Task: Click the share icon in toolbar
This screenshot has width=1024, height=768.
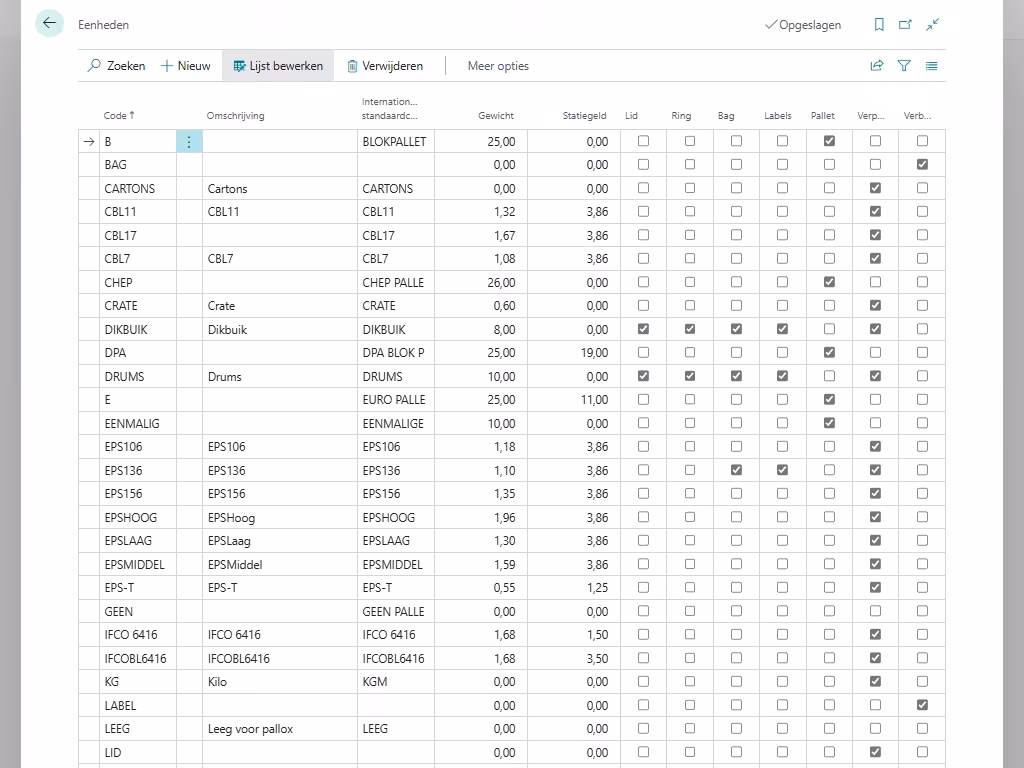Action: tap(877, 66)
